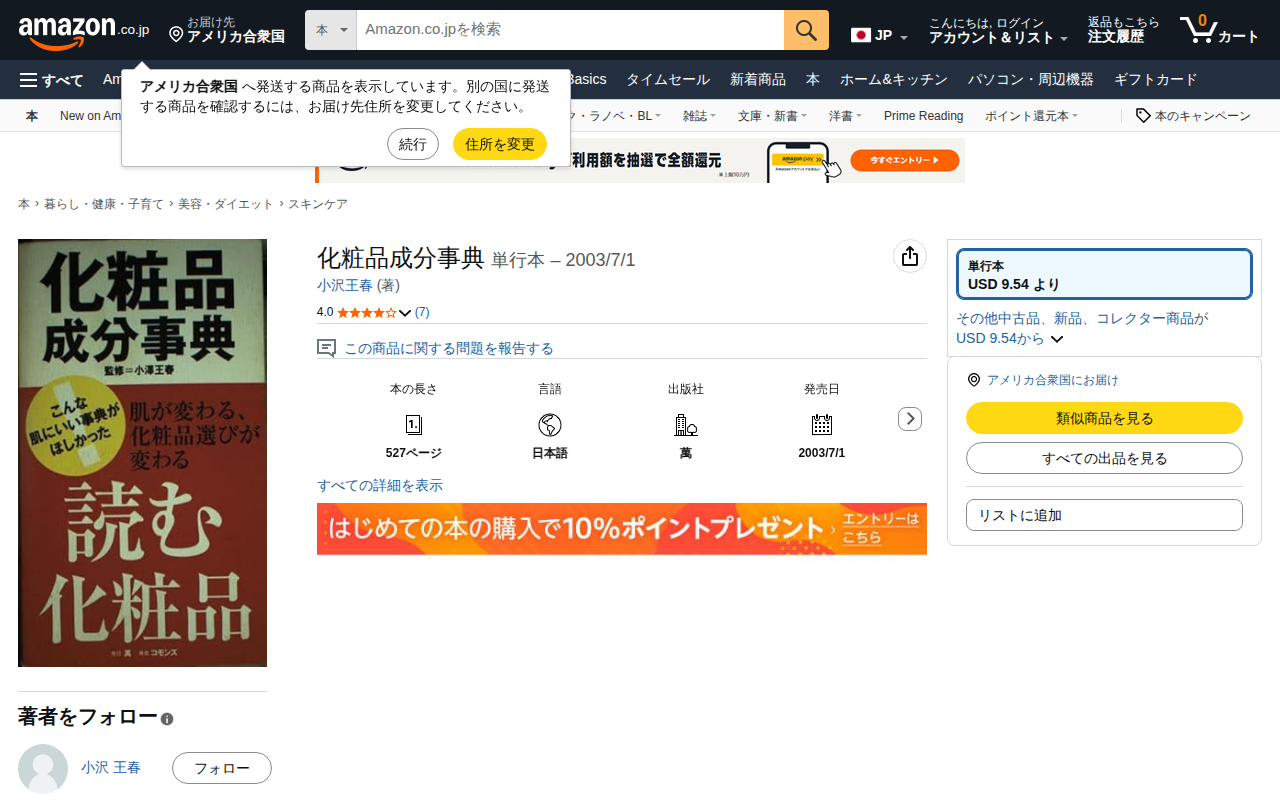1280x800 pixels.
Task: Click the author name link 小沢王春 under title
Action: (x=345, y=285)
